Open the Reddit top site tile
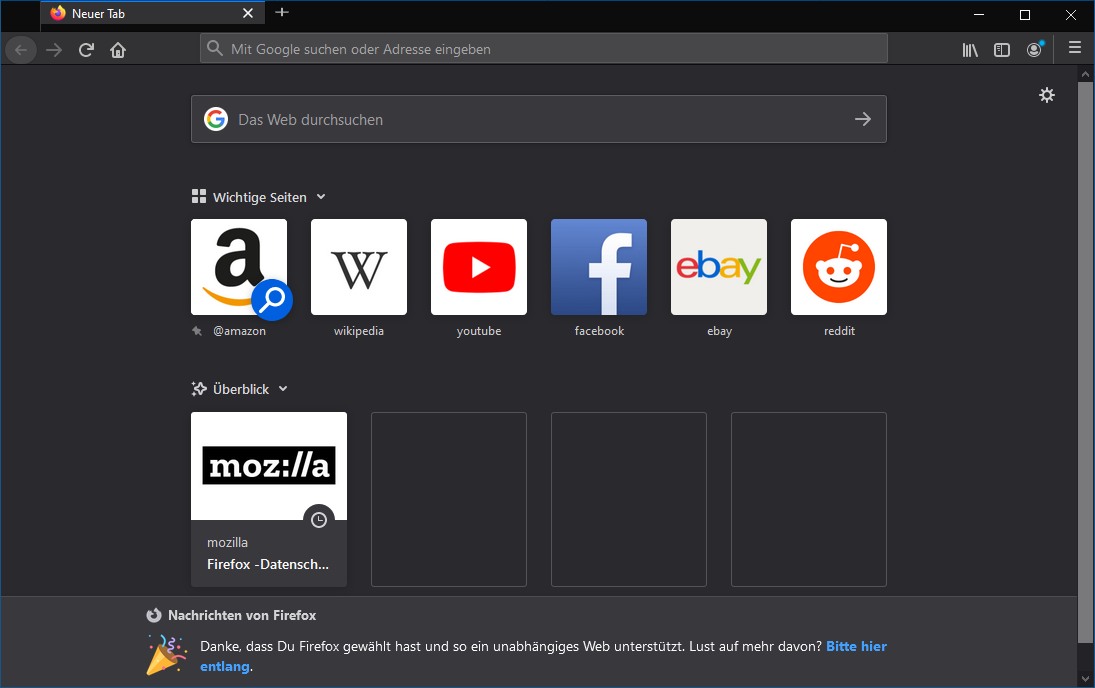The width and height of the screenshot is (1095, 688). pos(839,267)
